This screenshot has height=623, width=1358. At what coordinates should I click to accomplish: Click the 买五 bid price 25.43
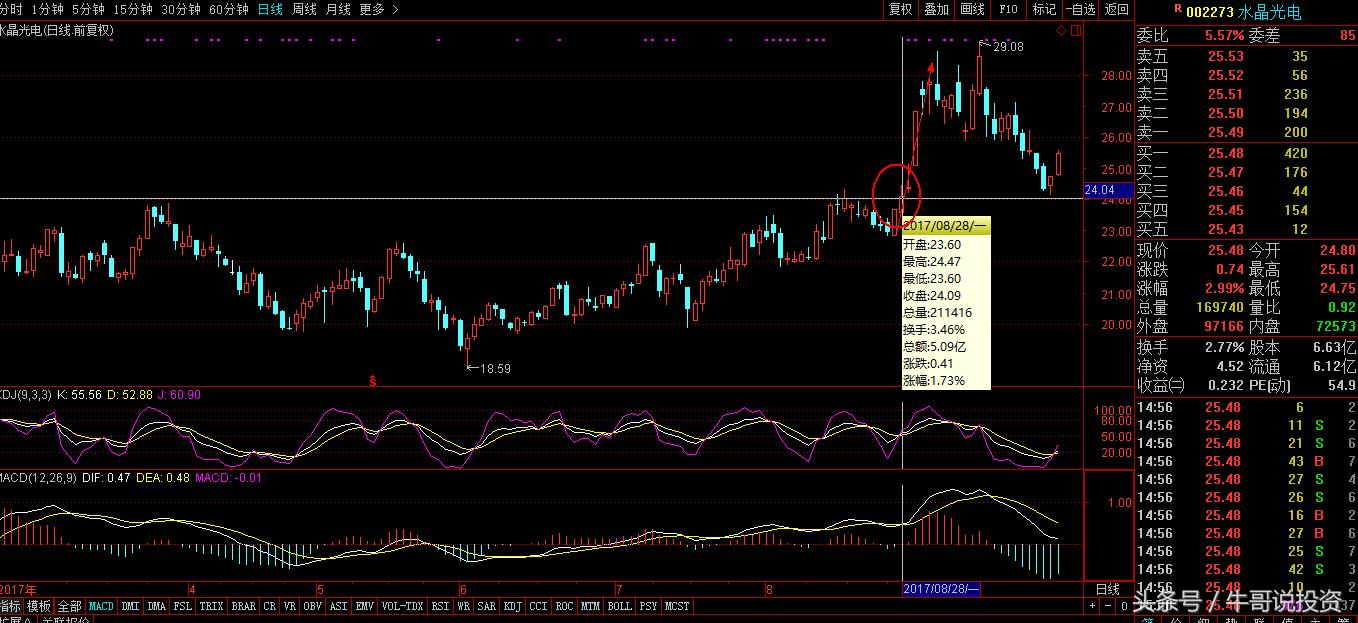[x=1225, y=229]
